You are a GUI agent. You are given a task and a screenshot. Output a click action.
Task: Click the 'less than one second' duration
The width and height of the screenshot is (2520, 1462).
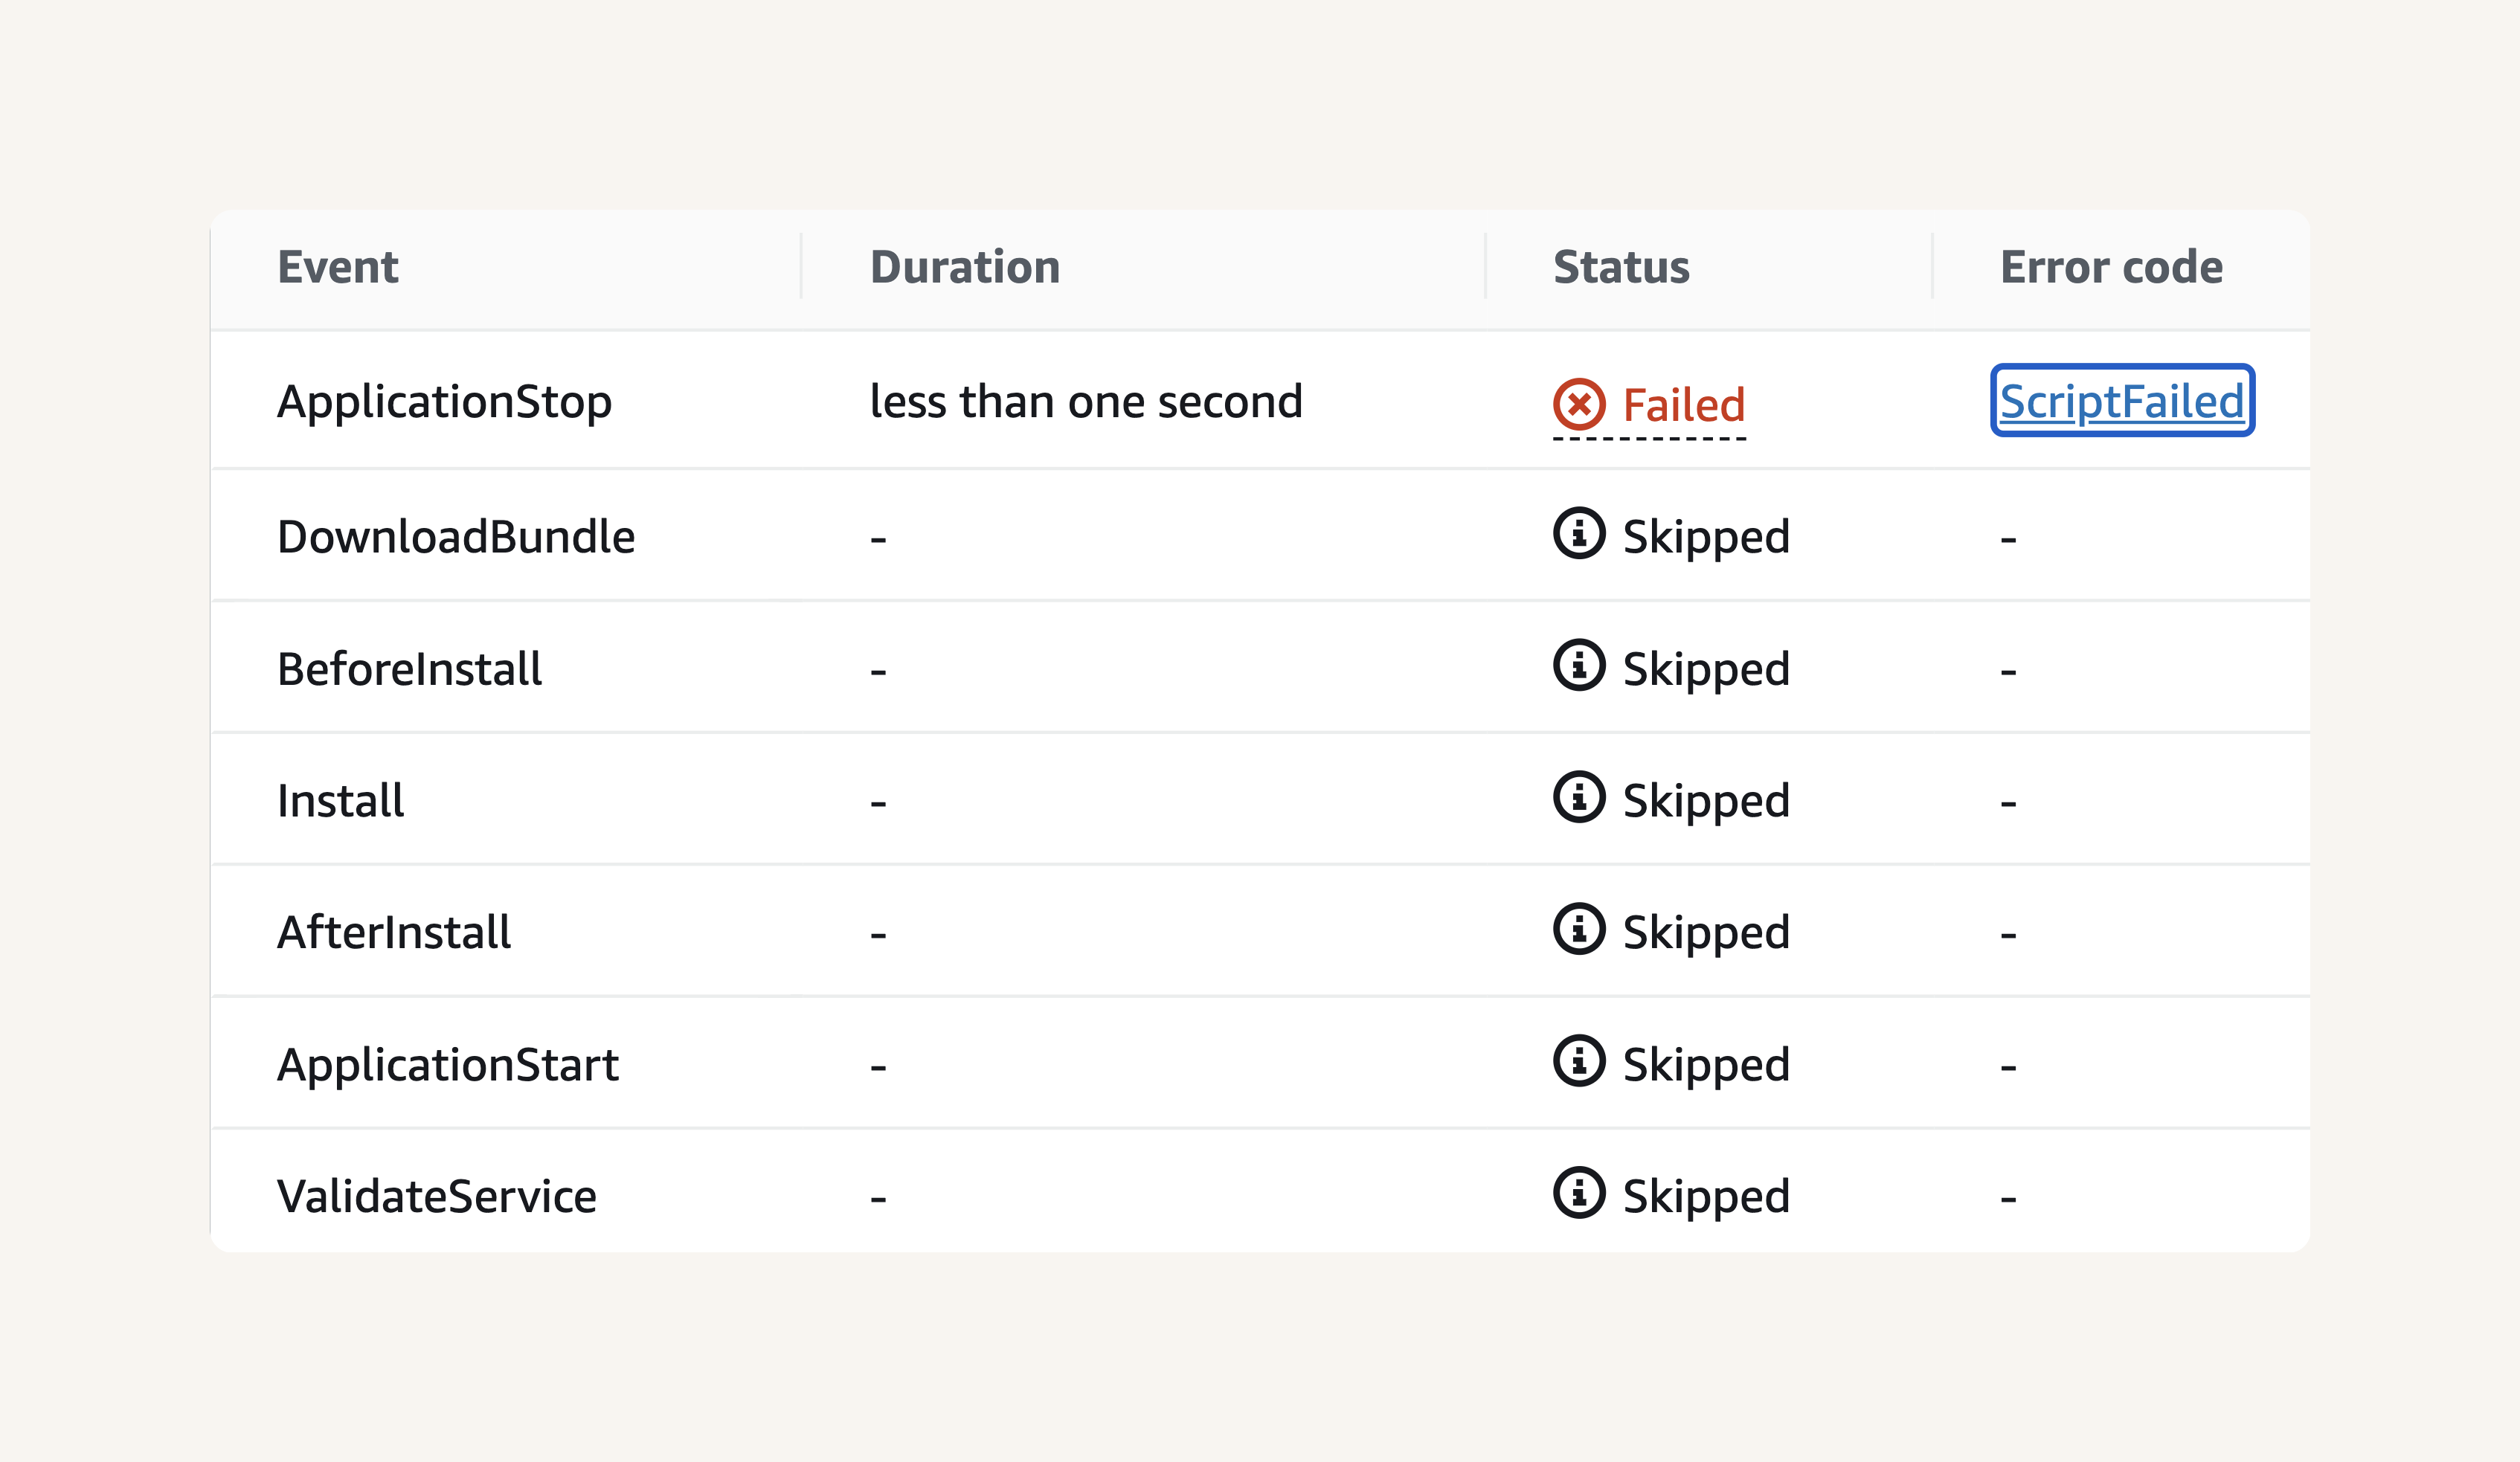1086,401
